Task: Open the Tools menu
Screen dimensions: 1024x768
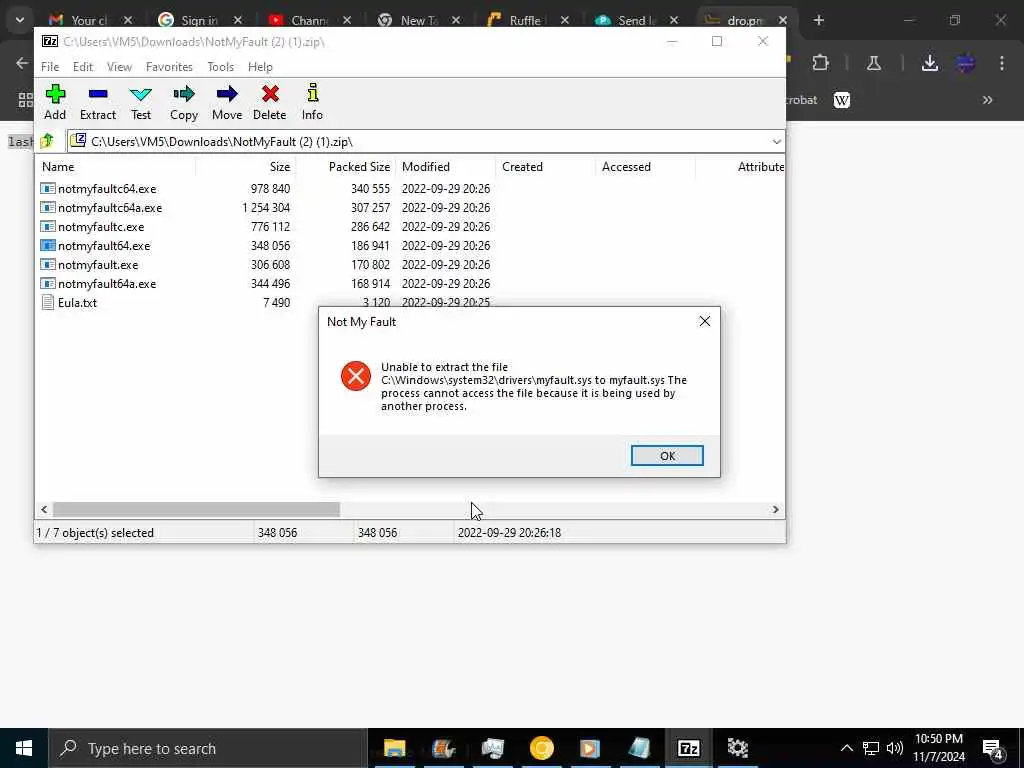Action: click(220, 67)
